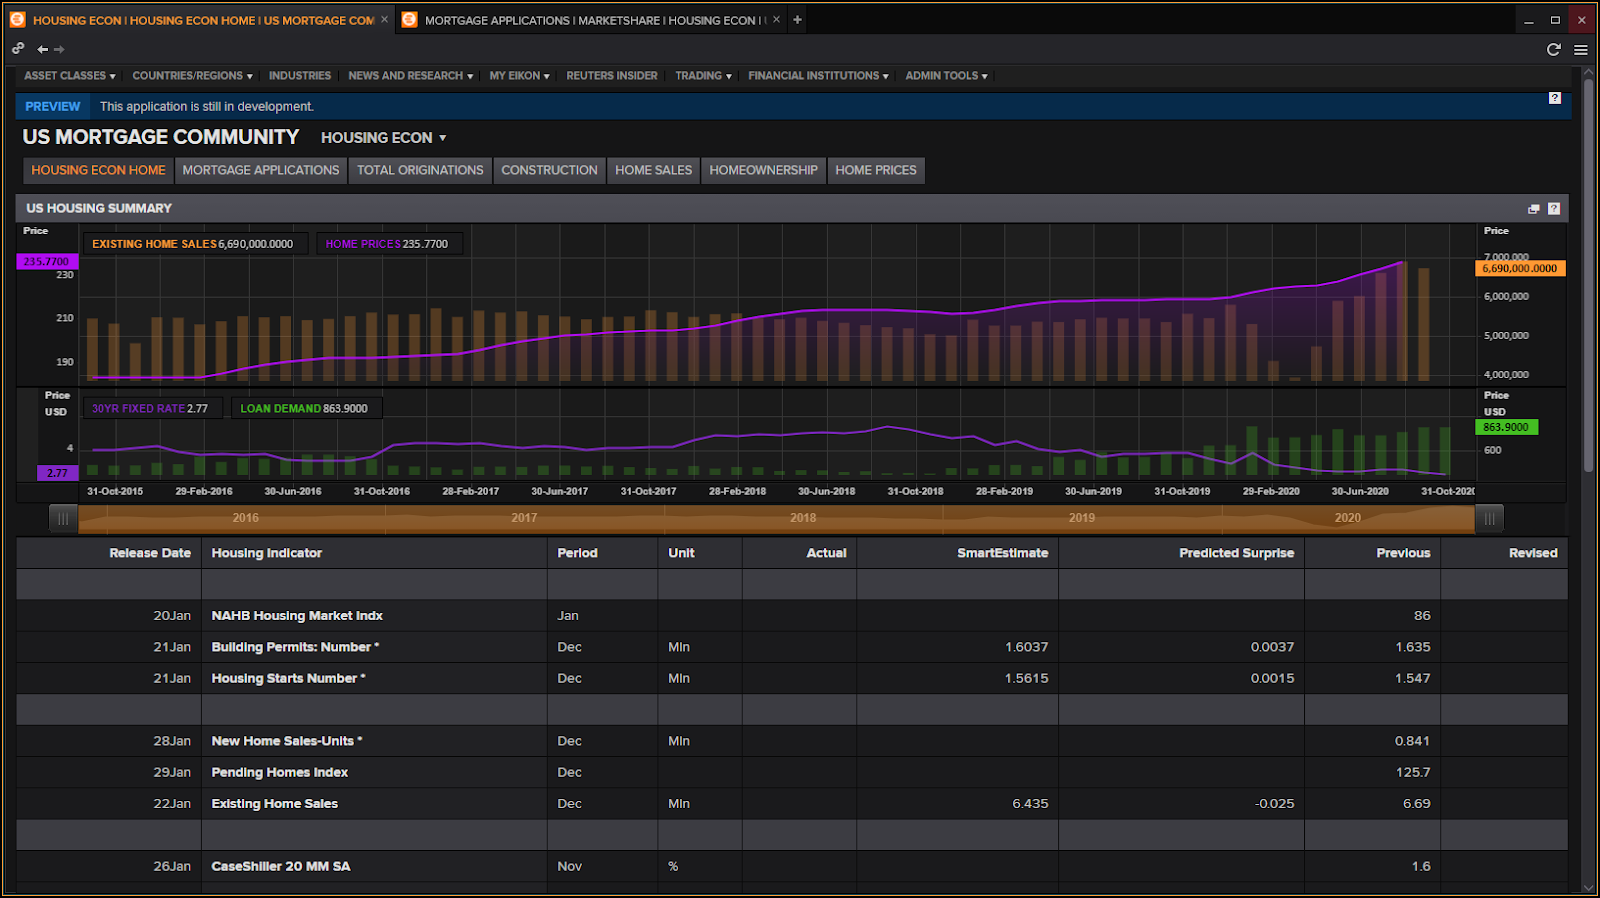Expand the My Eikon menu
Viewport: 1600px width, 898px height.
tap(520, 76)
